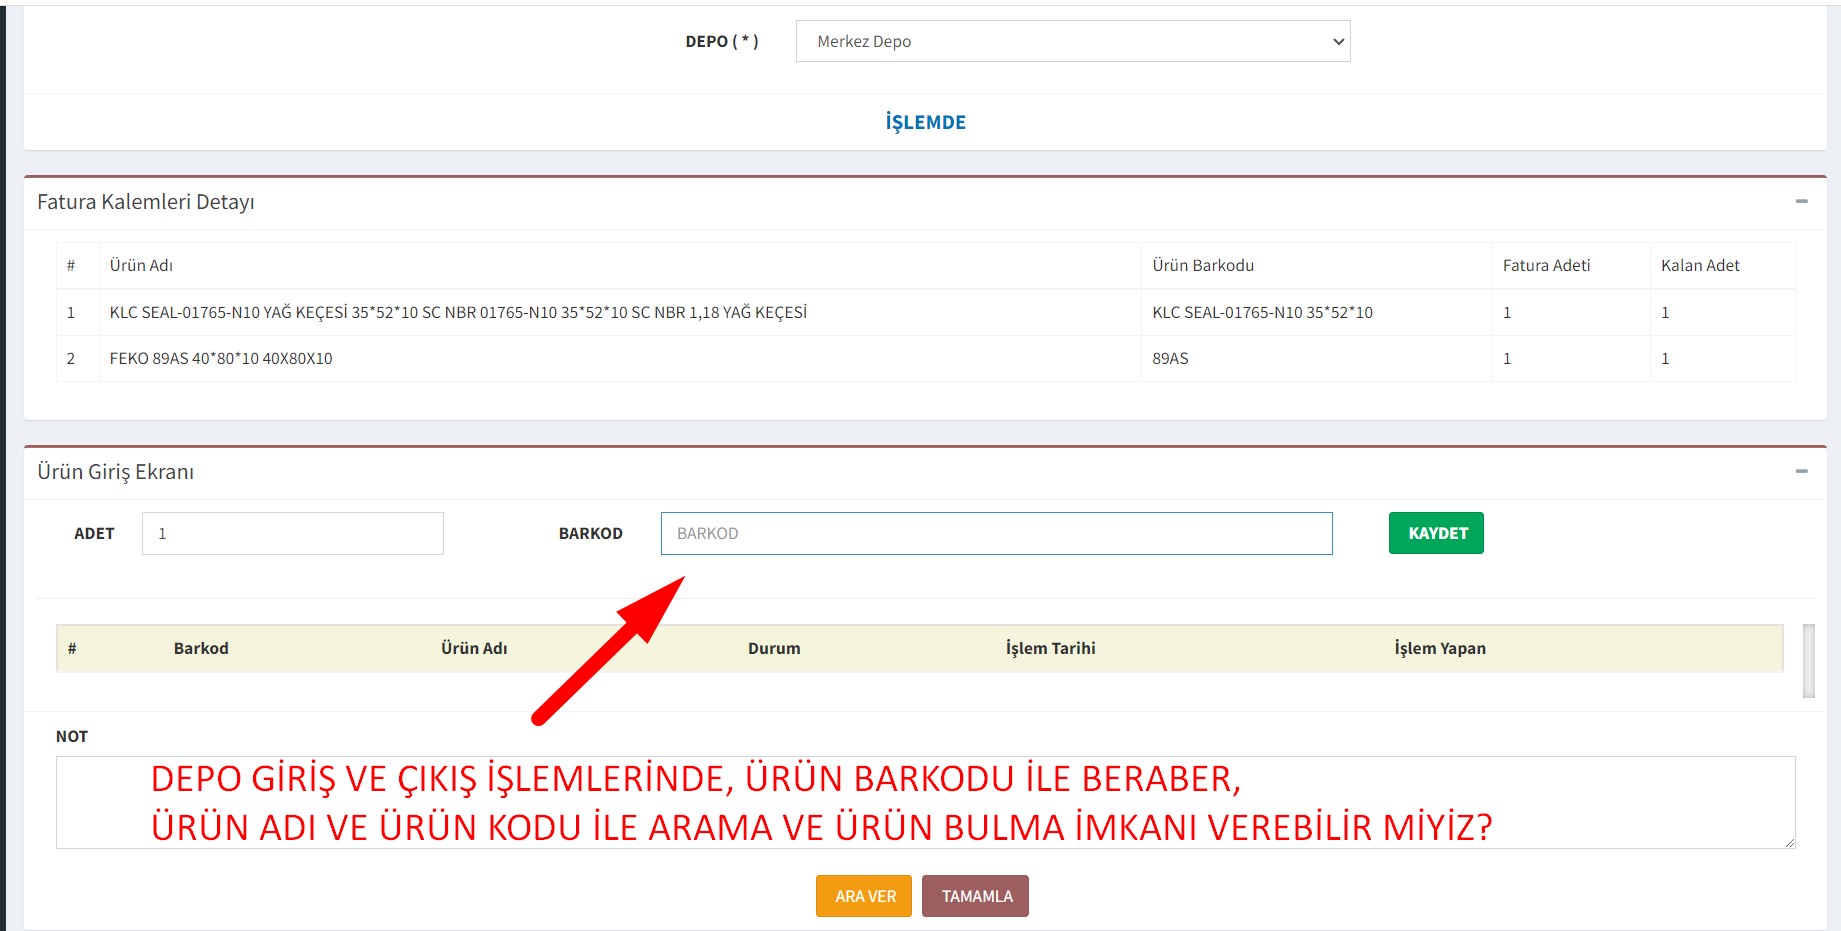Viewport: 1841px width, 931px height.
Task: Focus the BARKOD input field
Action: pyautogui.click(x=996, y=534)
